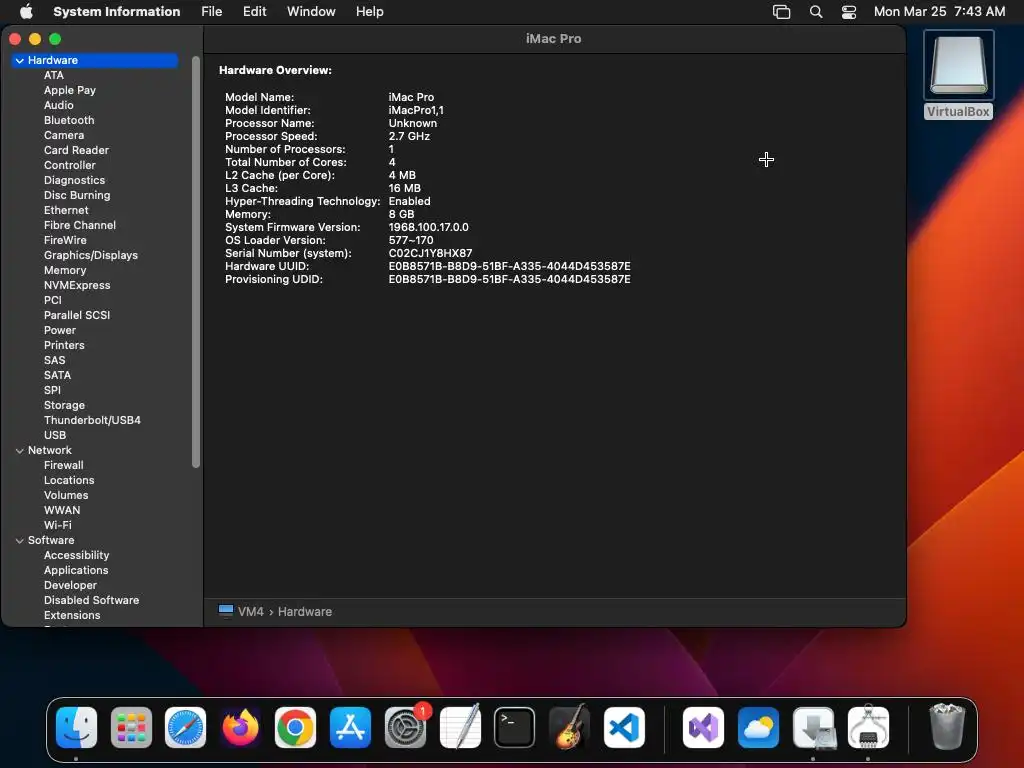
Task: Open Google Chrome in the dock
Action: click(295, 727)
